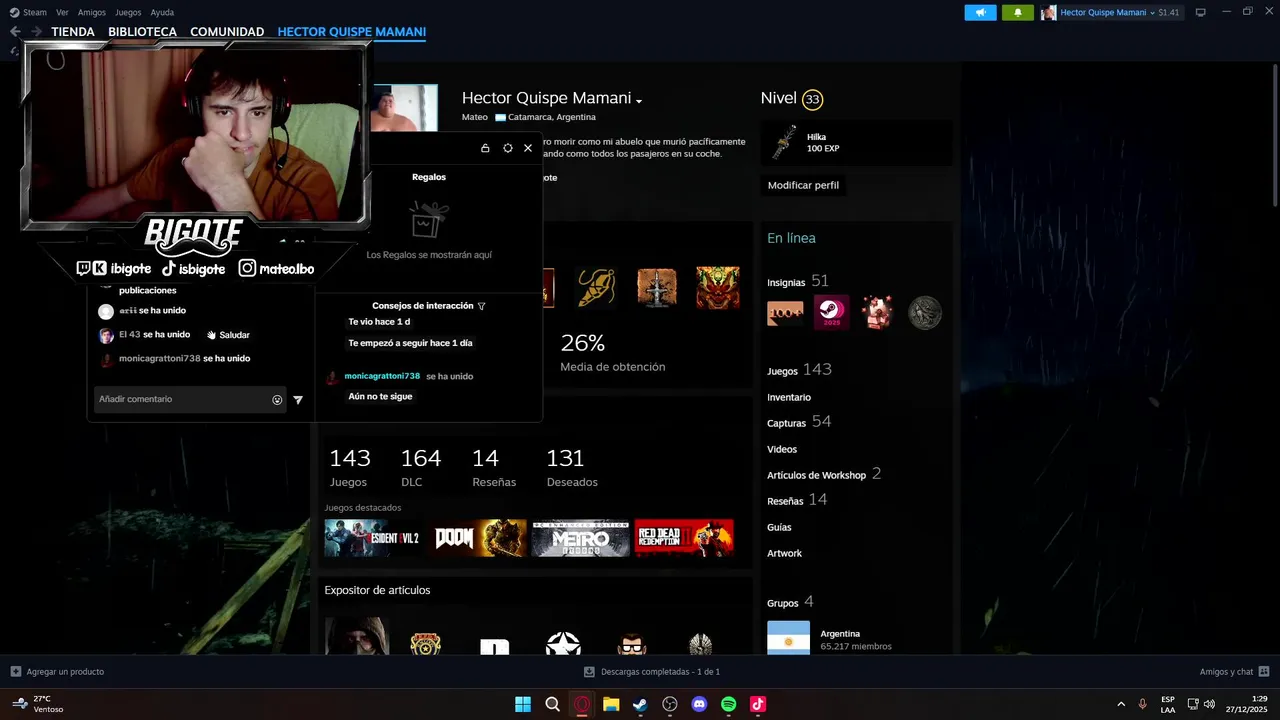Image resolution: width=1280 pixels, height=720 pixels.
Task: Open the Juegos menu
Action: click(x=128, y=12)
